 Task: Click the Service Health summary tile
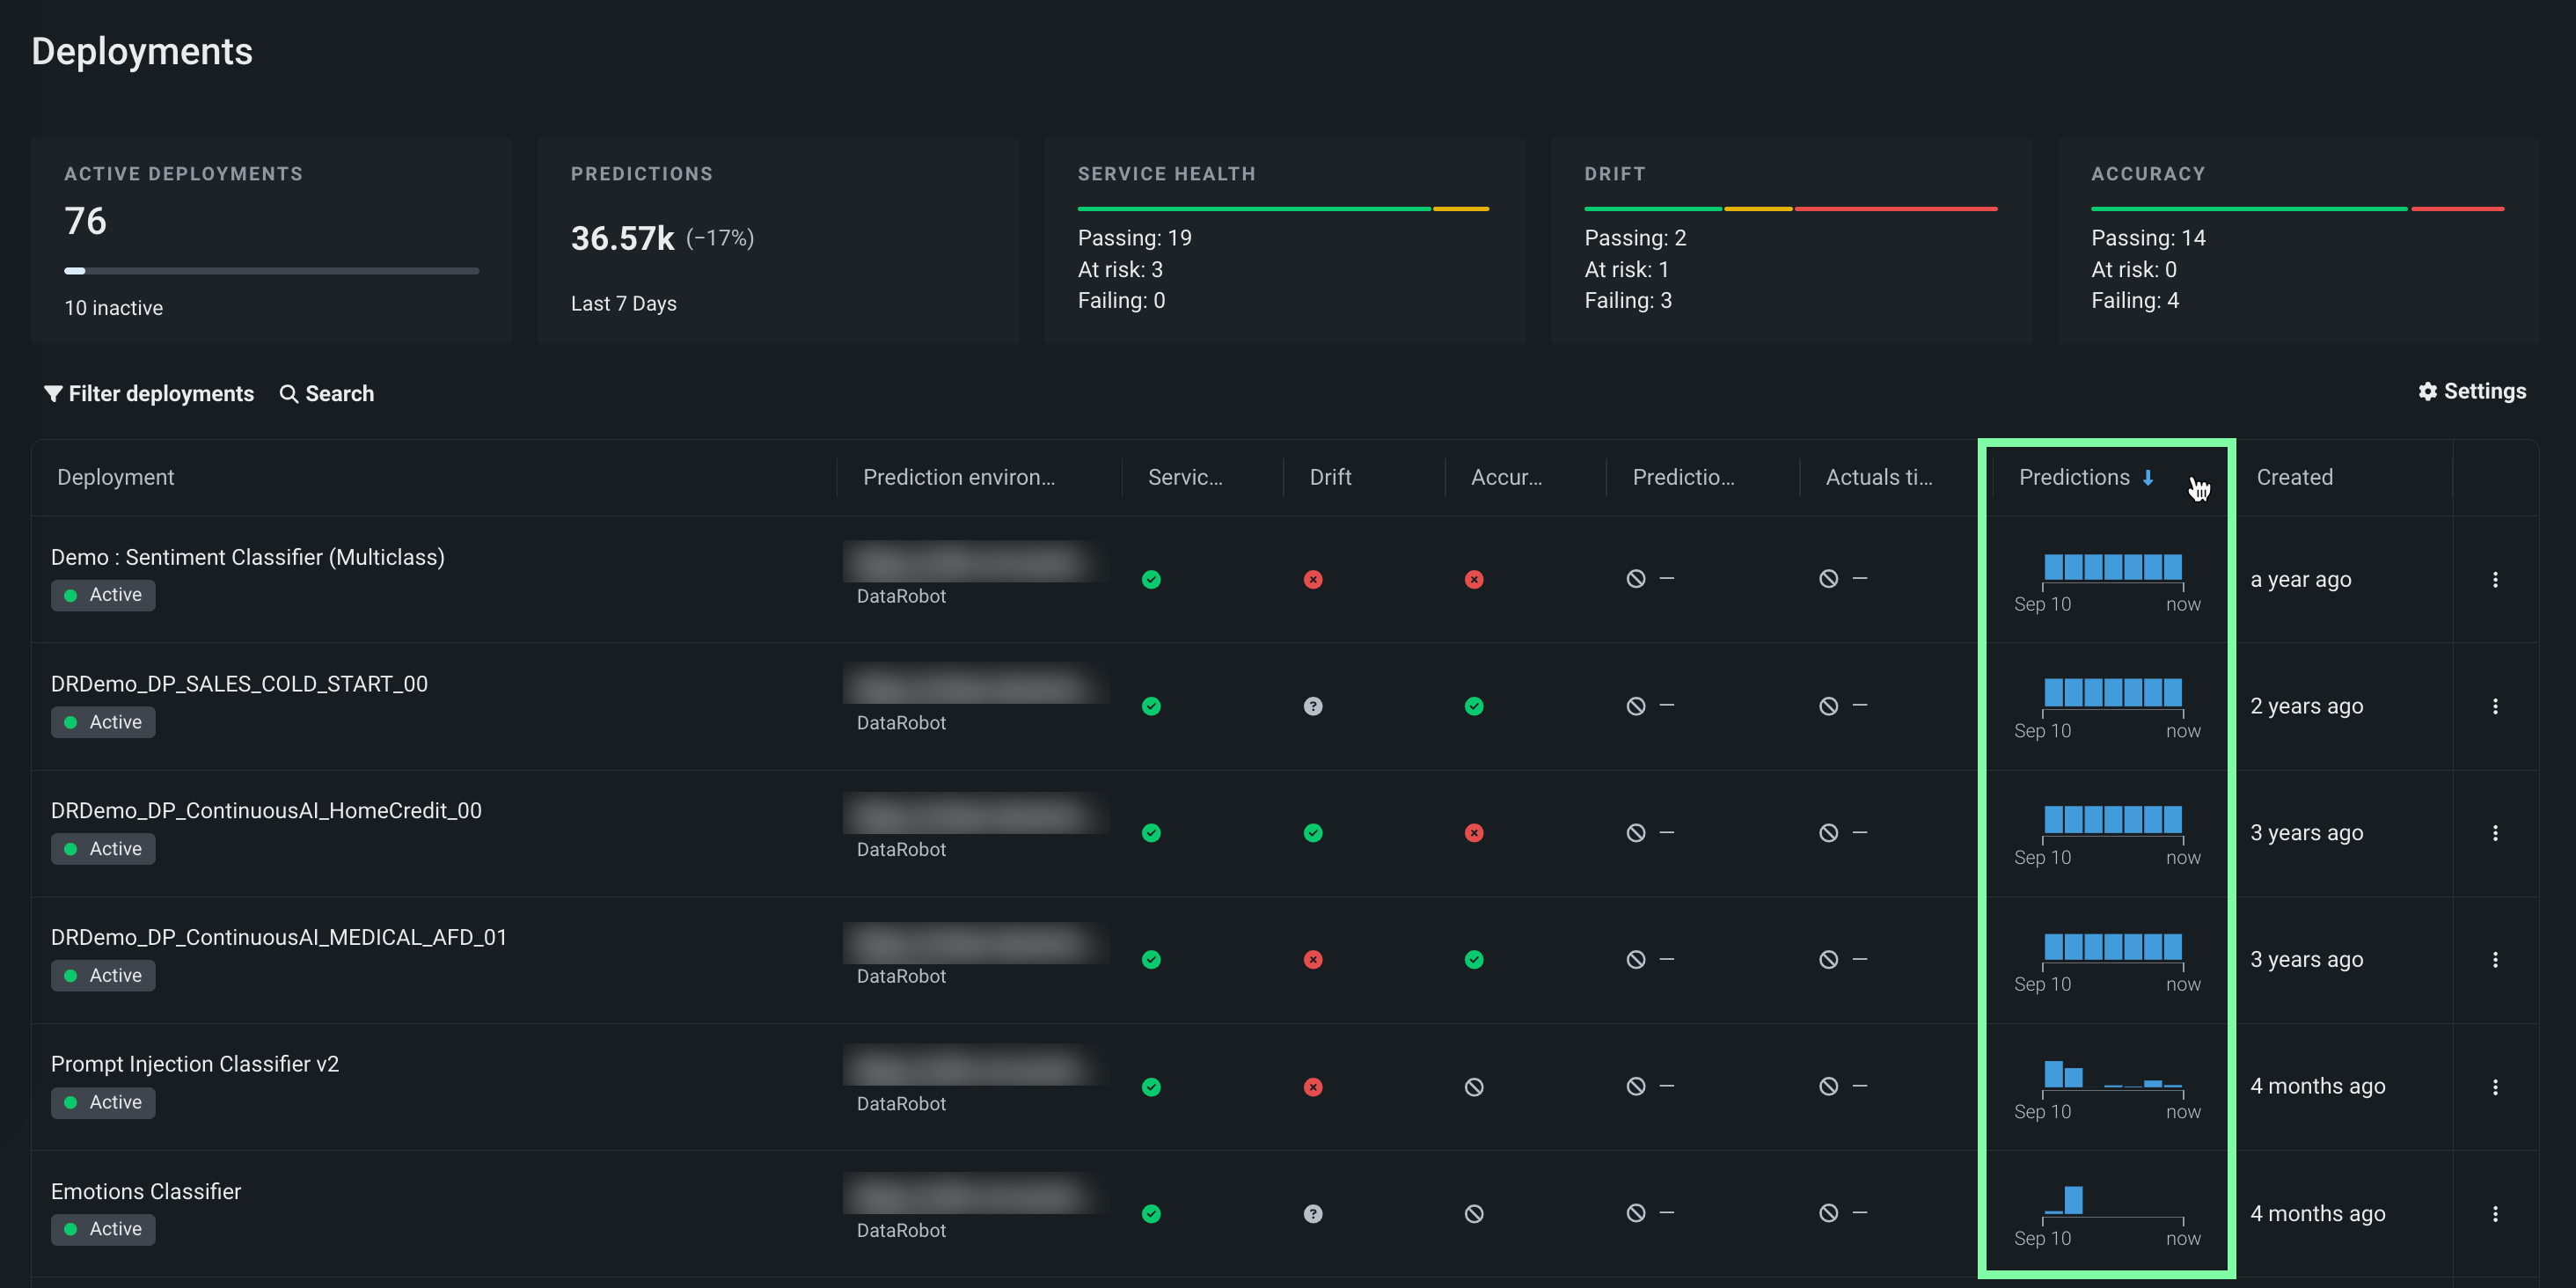tap(1284, 241)
